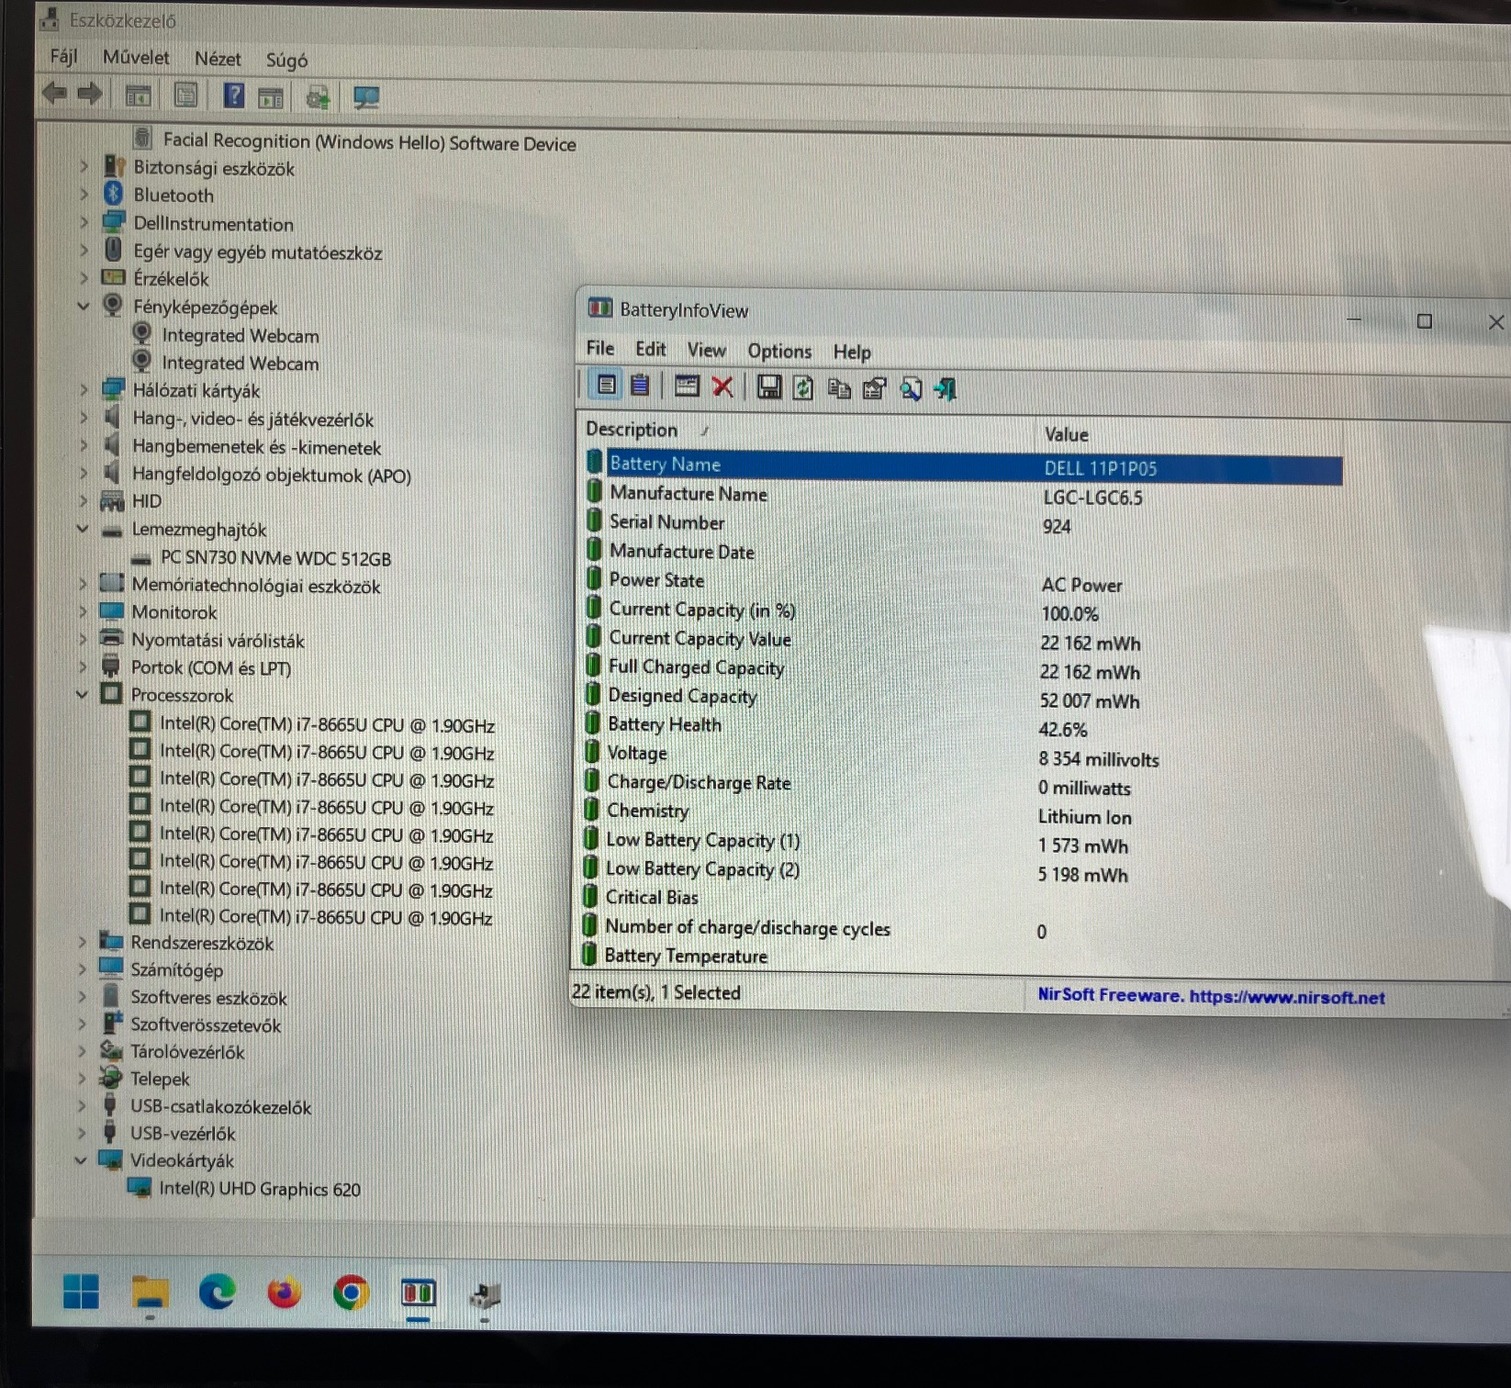Image resolution: width=1511 pixels, height=1388 pixels.
Task: Open Properties icon in BatteryInfoView toolbar
Action: (x=874, y=389)
